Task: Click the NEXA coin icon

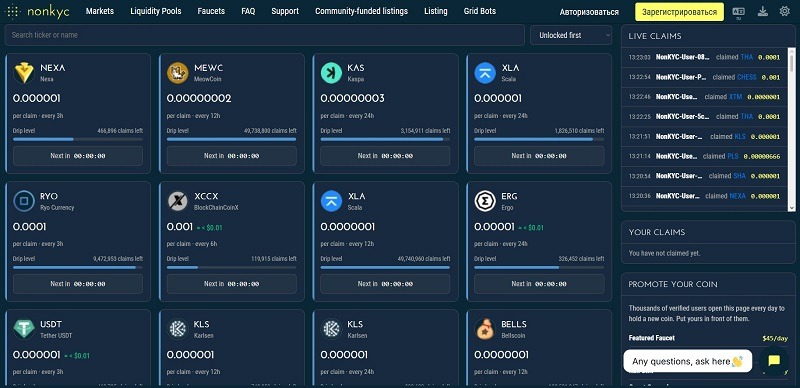Action: tap(24, 73)
